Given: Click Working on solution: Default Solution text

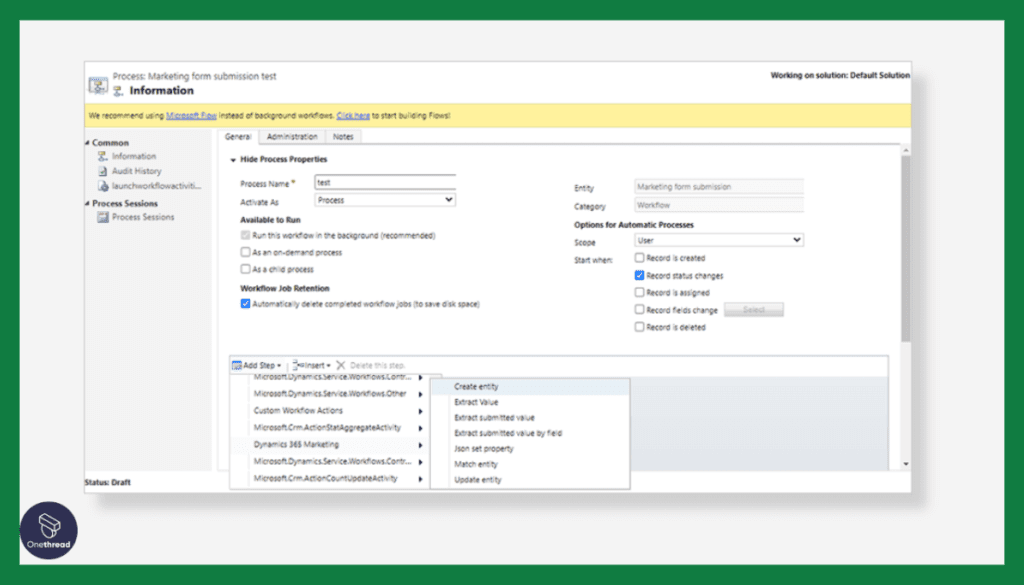Looking at the screenshot, I should tap(840, 75).
